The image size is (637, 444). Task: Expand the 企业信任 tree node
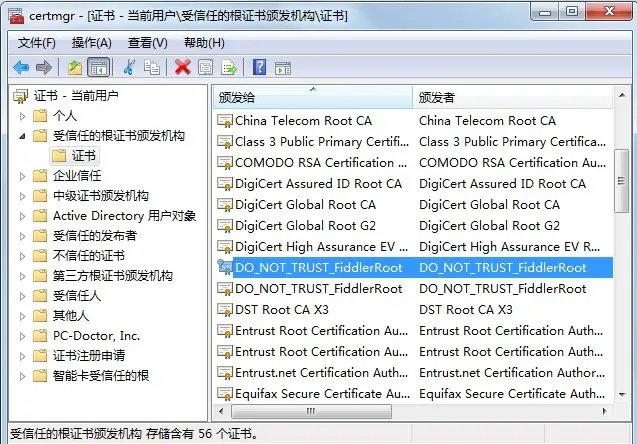point(22,176)
